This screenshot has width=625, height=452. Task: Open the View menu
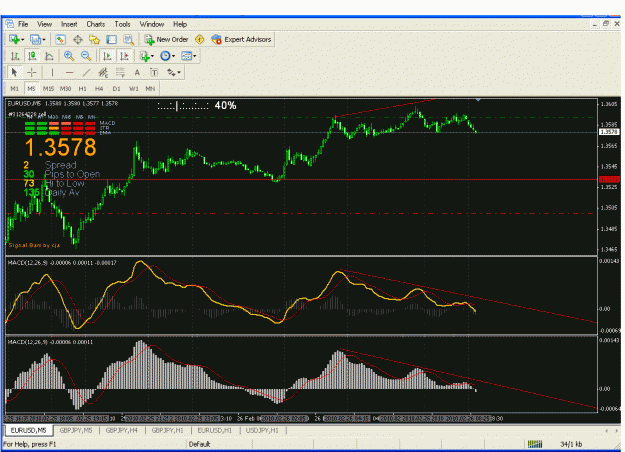(45, 24)
